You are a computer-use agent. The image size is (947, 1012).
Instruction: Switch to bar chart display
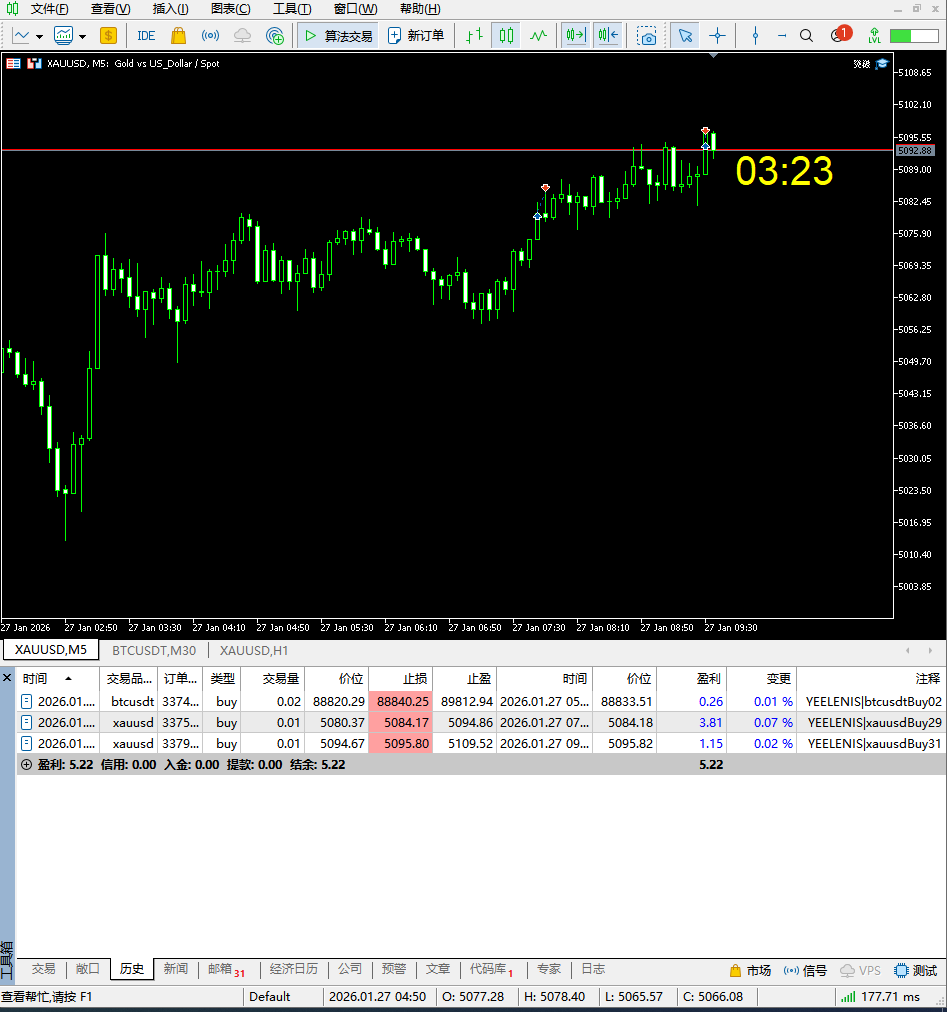coord(474,35)
